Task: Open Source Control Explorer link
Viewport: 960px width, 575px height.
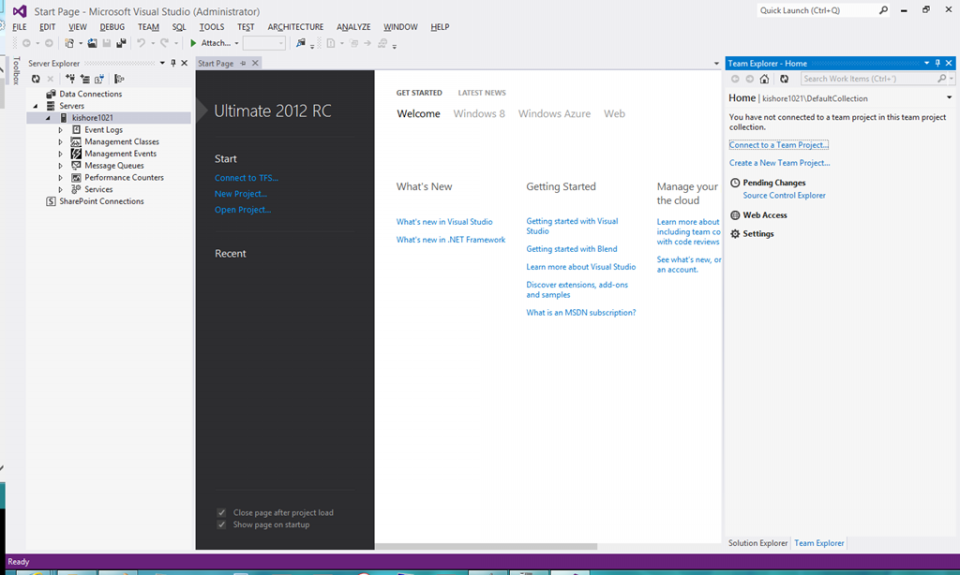Action: click(784, 195)
